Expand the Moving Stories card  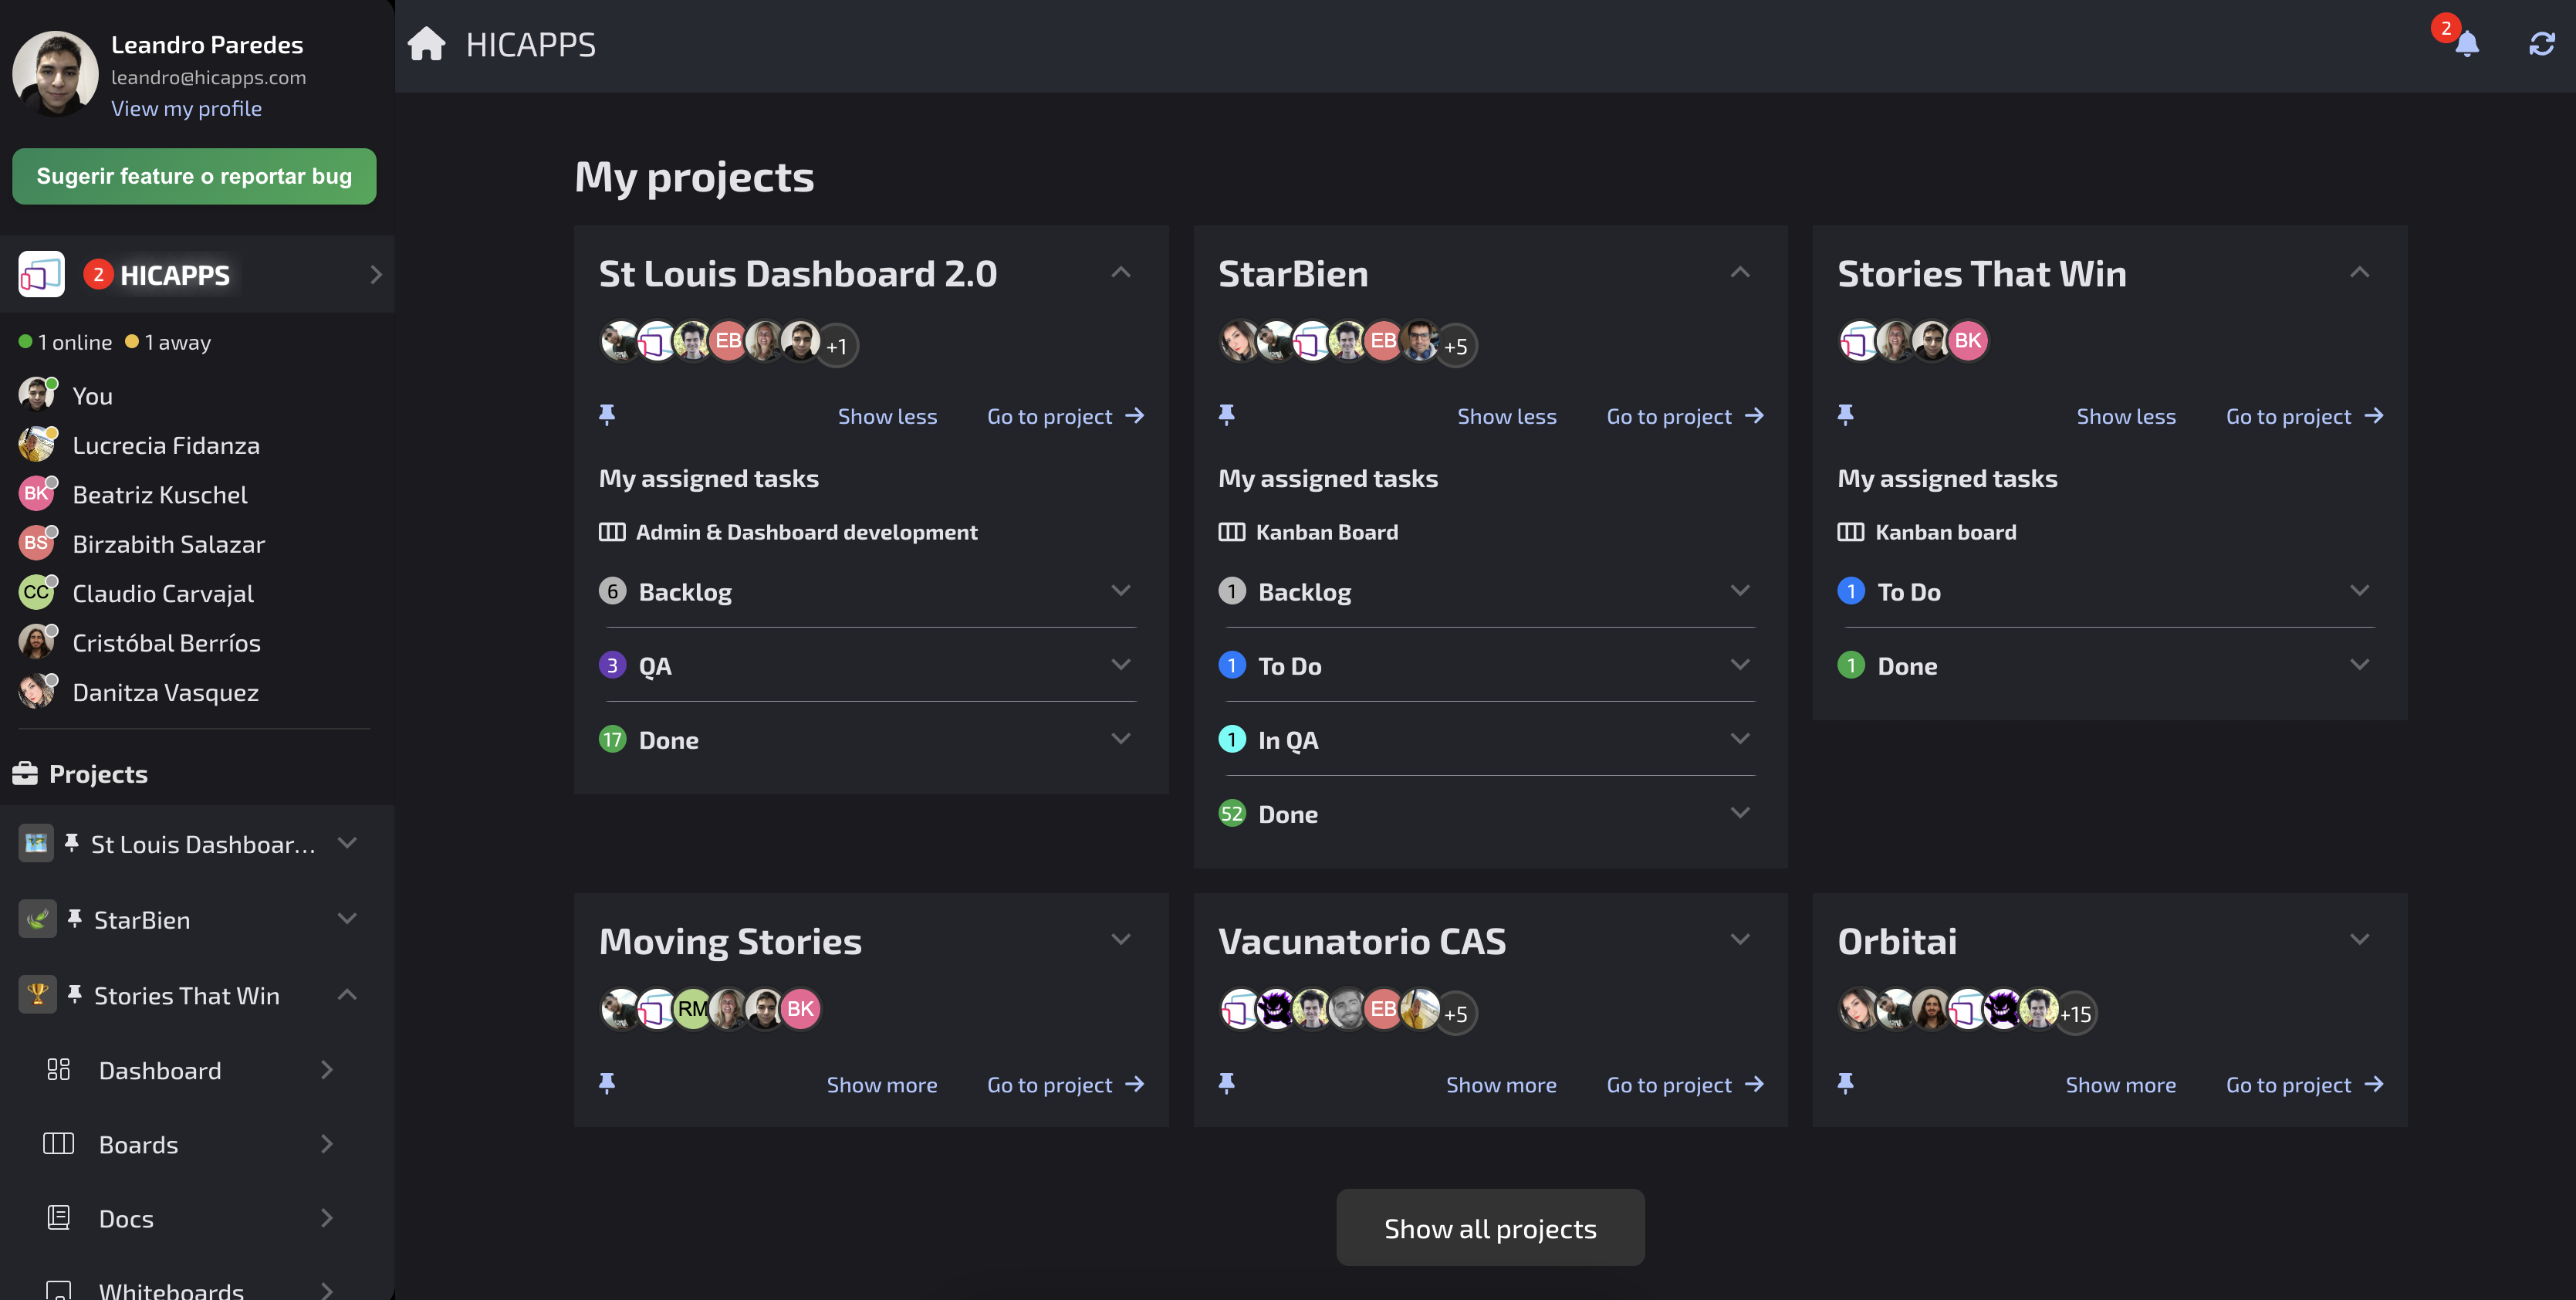point(1121,939)
